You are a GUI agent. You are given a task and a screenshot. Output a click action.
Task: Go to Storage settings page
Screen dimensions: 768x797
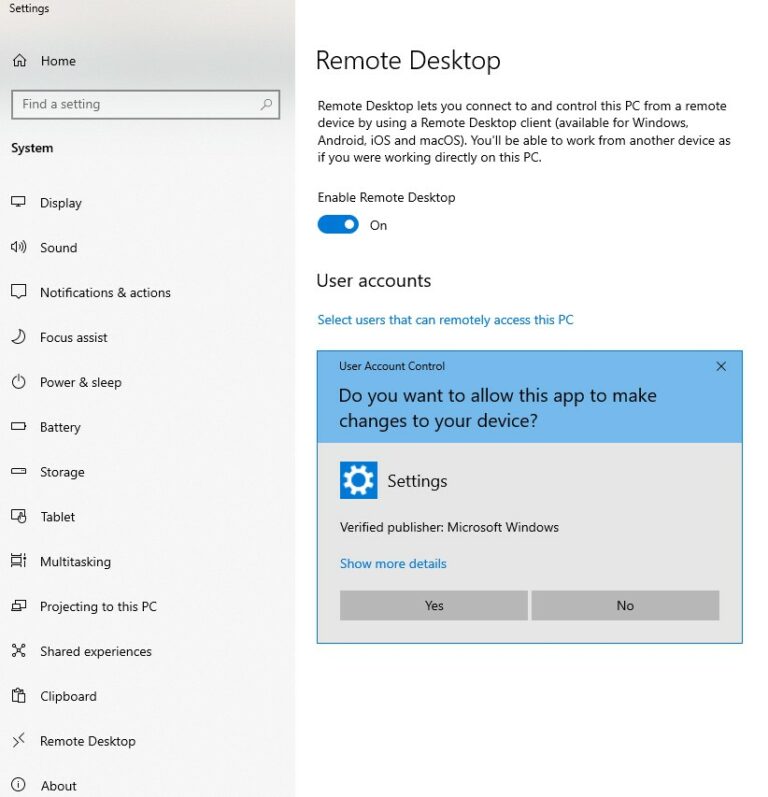click(x=62, y=472)
